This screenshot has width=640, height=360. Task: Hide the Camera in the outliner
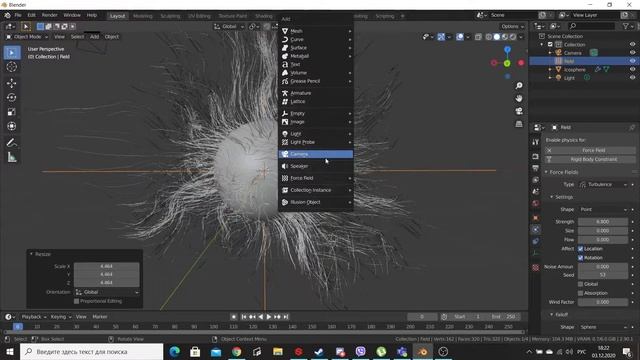click(632, 53)
